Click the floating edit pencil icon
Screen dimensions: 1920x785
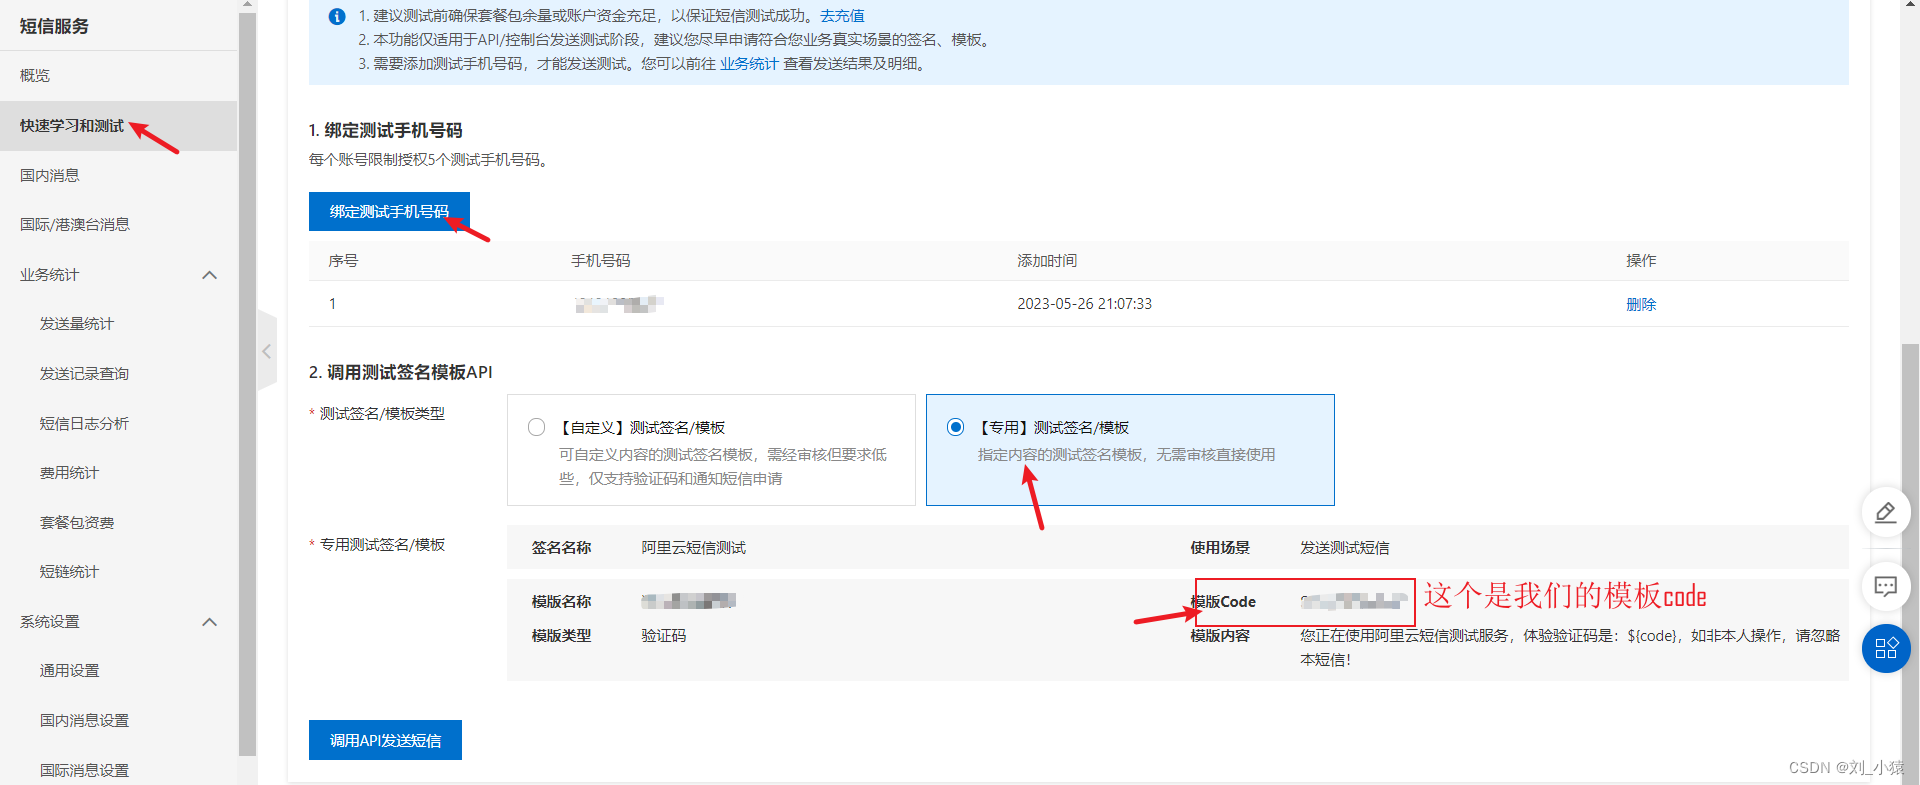[1886, 513]
